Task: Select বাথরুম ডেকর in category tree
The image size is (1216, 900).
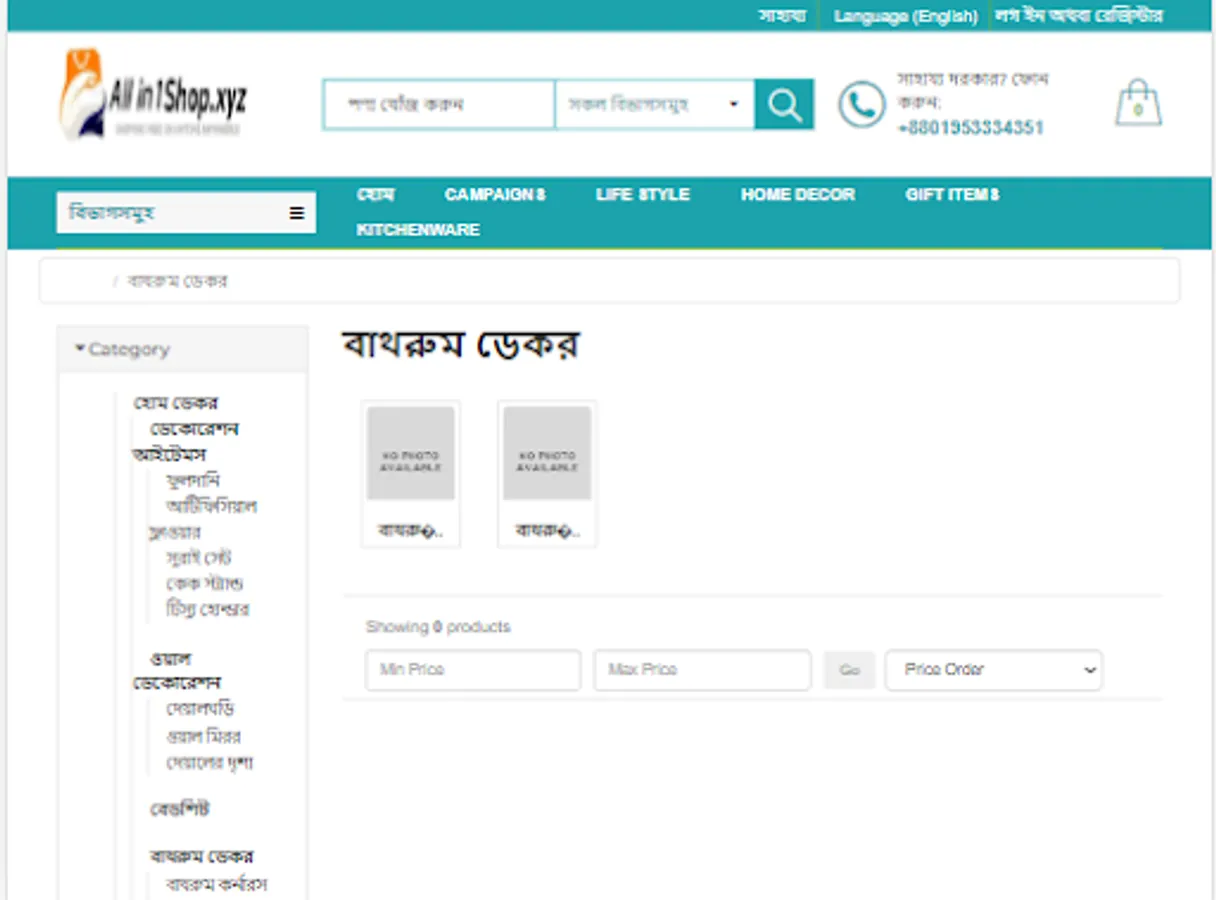Action: [202, 857]
